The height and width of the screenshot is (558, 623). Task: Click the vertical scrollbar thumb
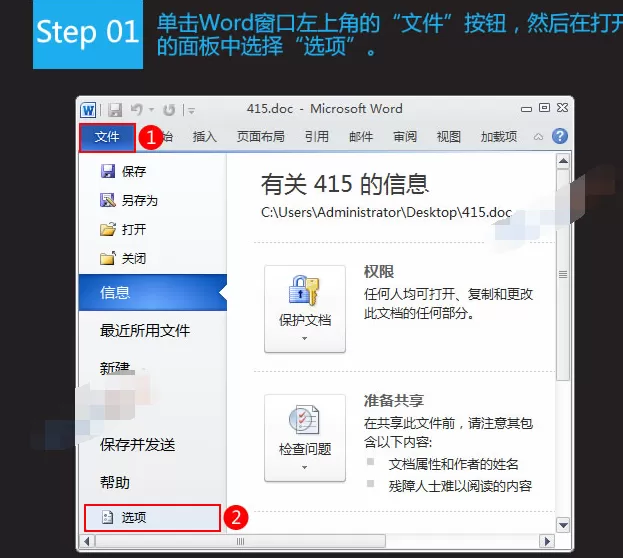pyautogui.click(x=563, y=275)
